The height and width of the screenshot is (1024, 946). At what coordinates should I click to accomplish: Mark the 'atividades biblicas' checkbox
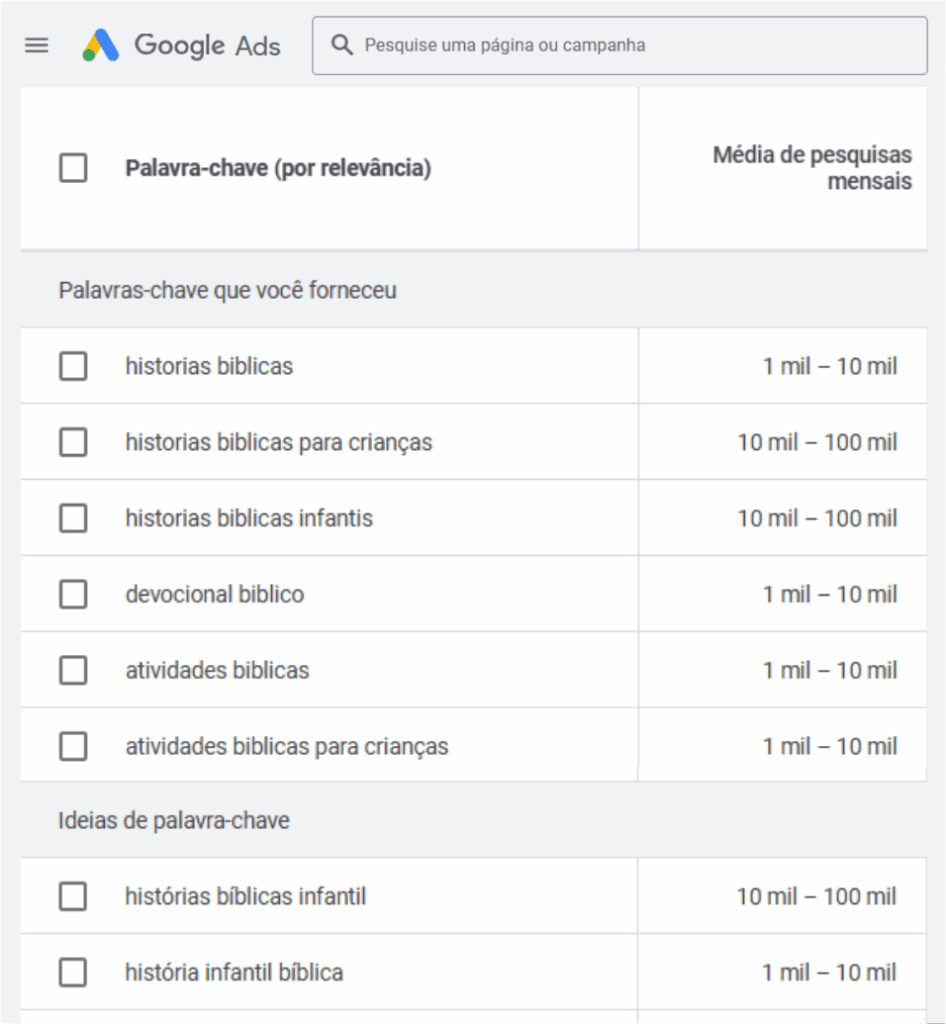[x=73, y=670]
